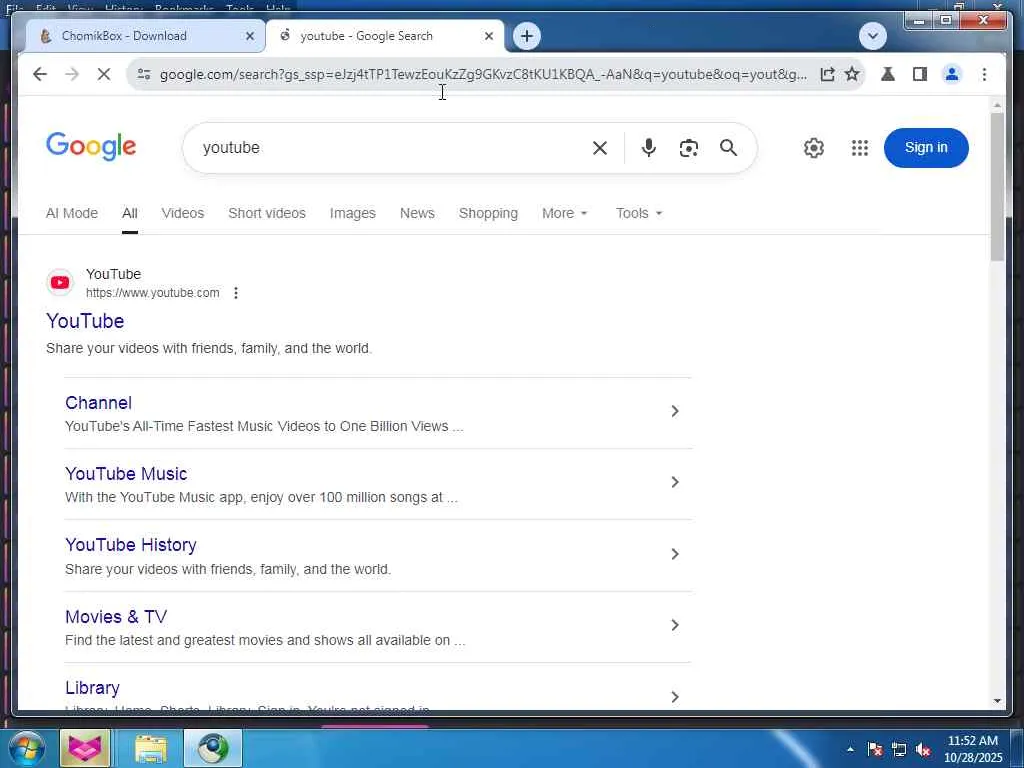
Task: Click the network tray icon
Action: tap(899, 750)
